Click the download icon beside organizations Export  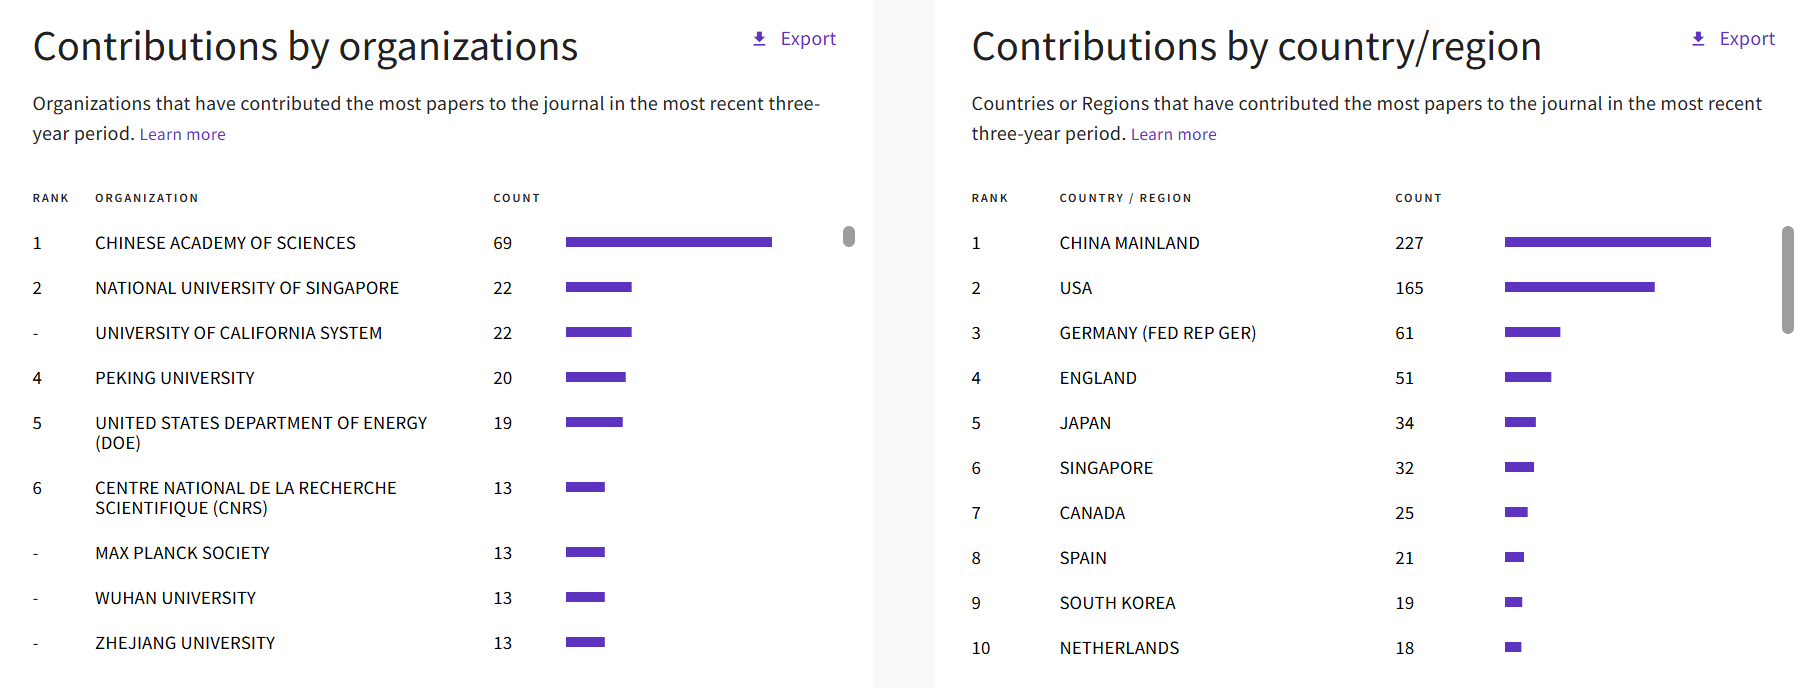759,39
